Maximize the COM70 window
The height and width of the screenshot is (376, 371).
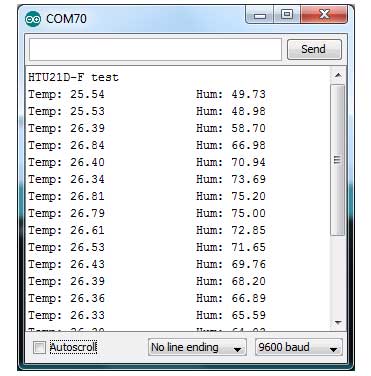pyautogui.click(x=287, y=15)
